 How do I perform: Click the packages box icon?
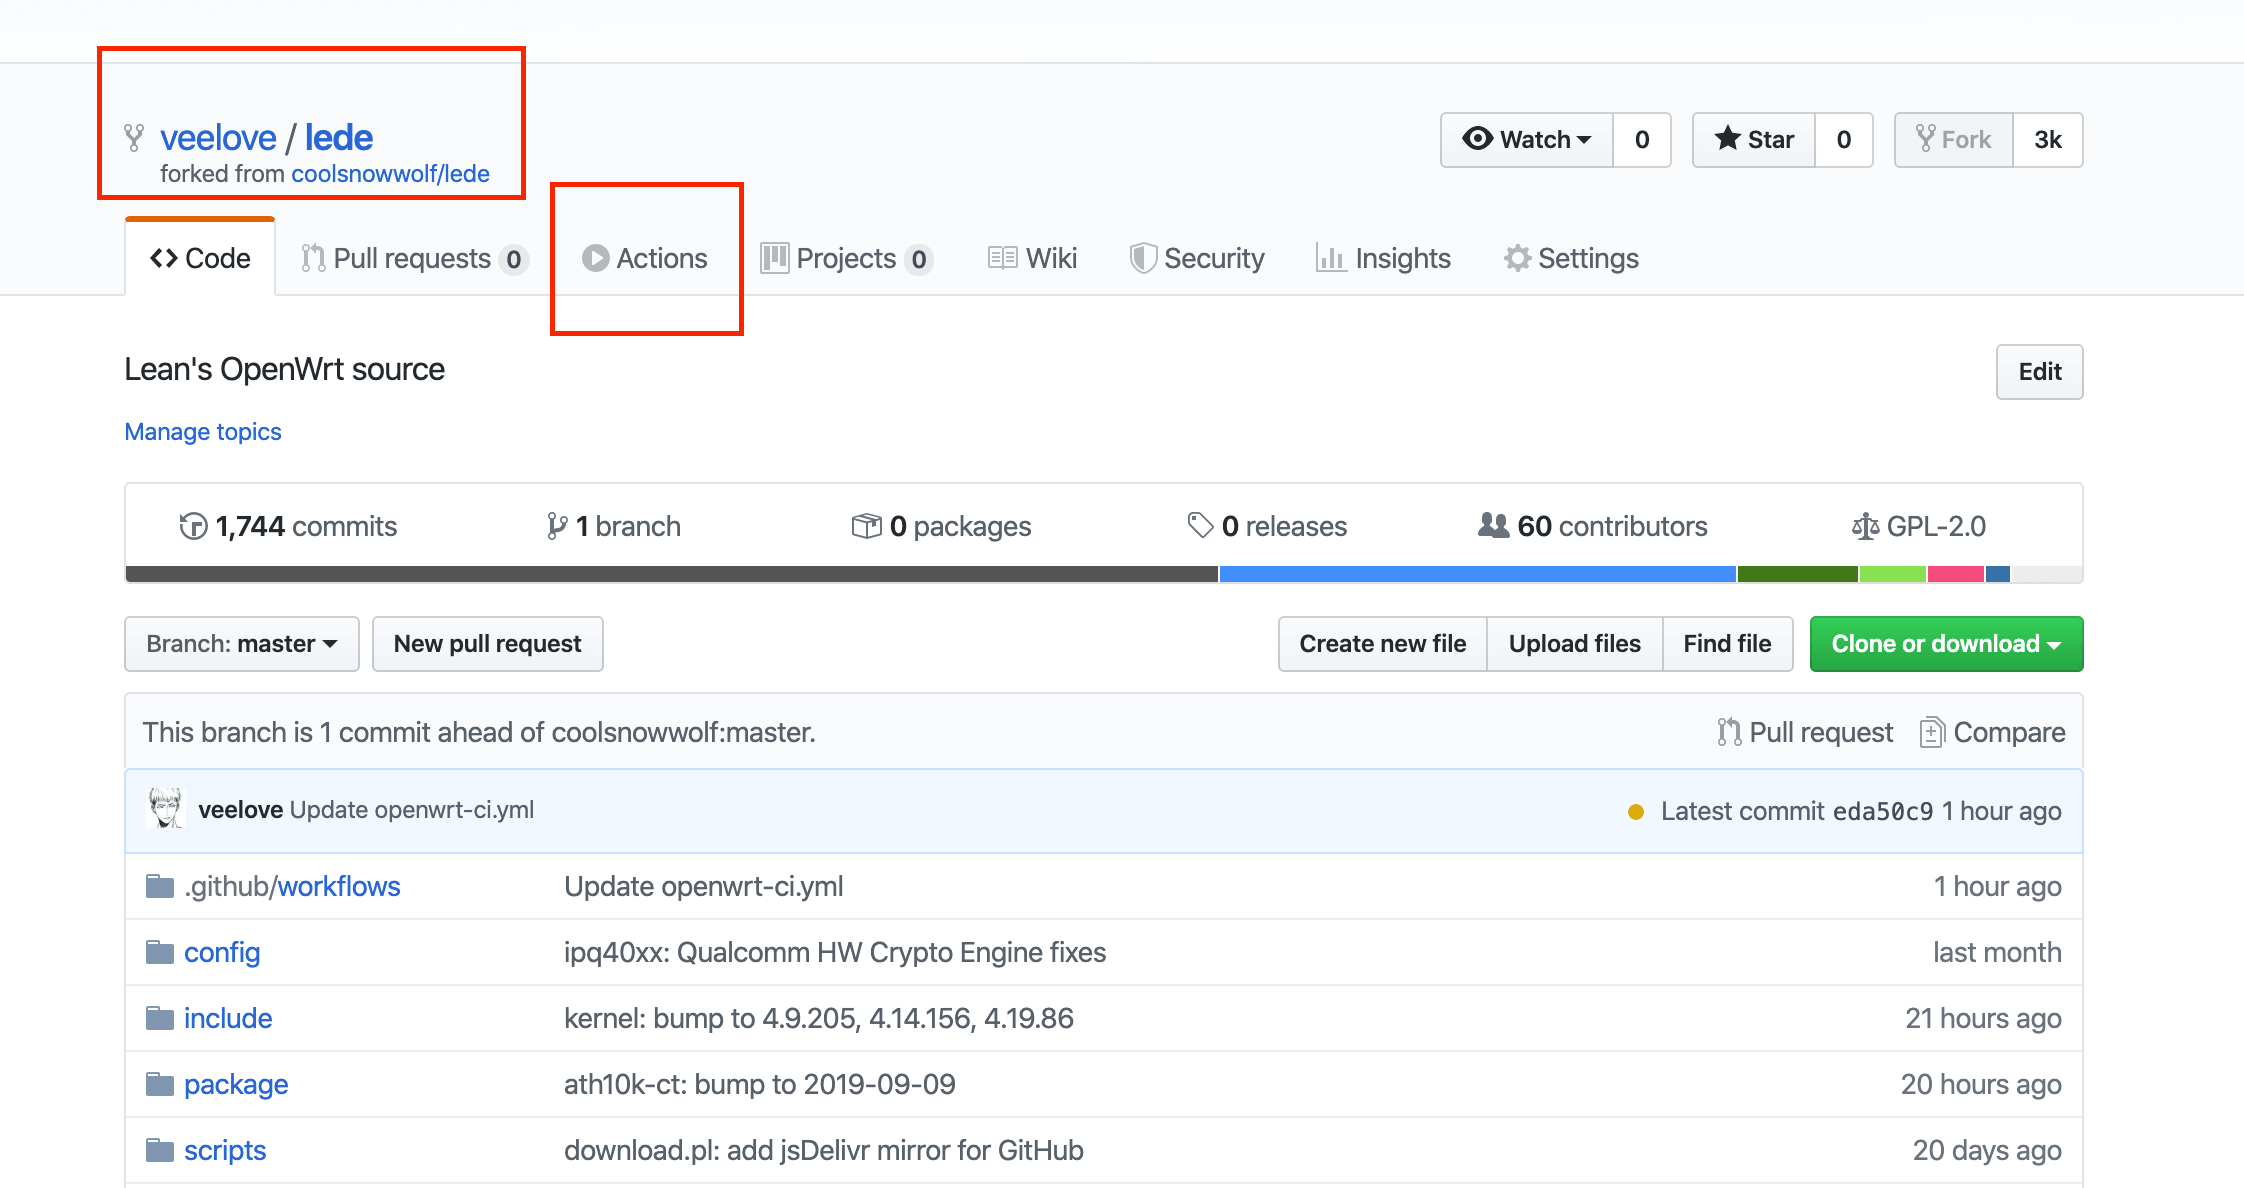click(866, 525)
